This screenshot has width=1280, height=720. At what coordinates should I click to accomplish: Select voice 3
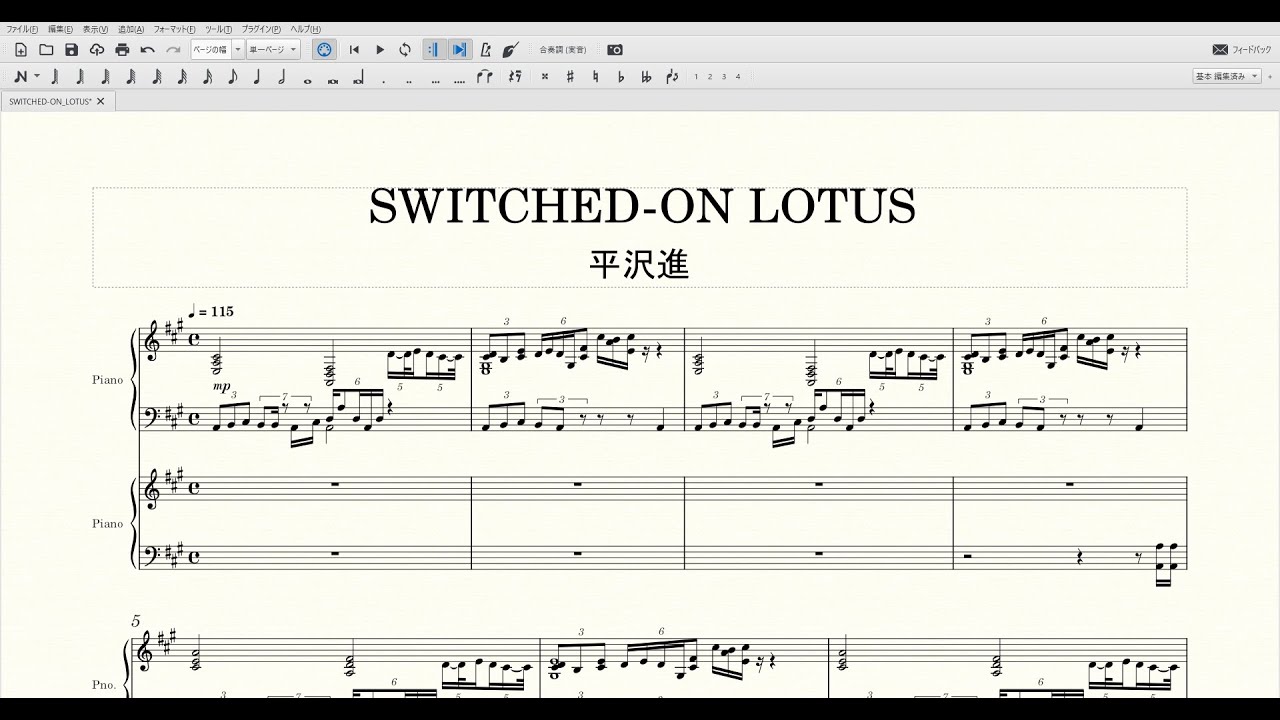pos(725,76)
